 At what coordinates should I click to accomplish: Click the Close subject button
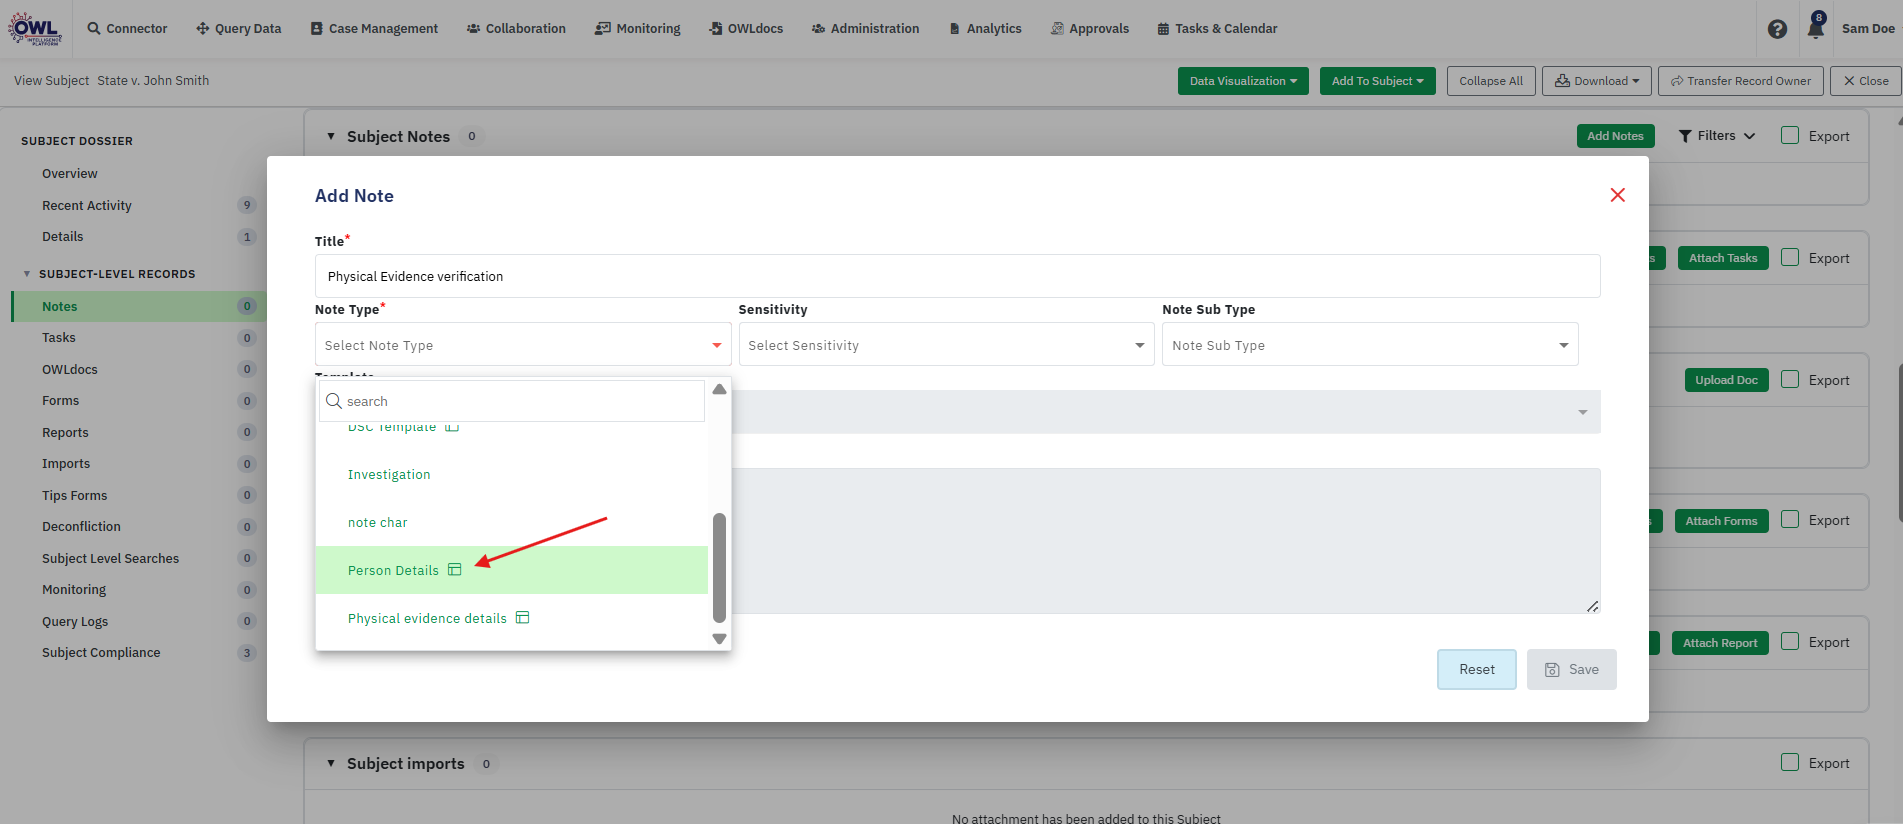coord(1865,81)
